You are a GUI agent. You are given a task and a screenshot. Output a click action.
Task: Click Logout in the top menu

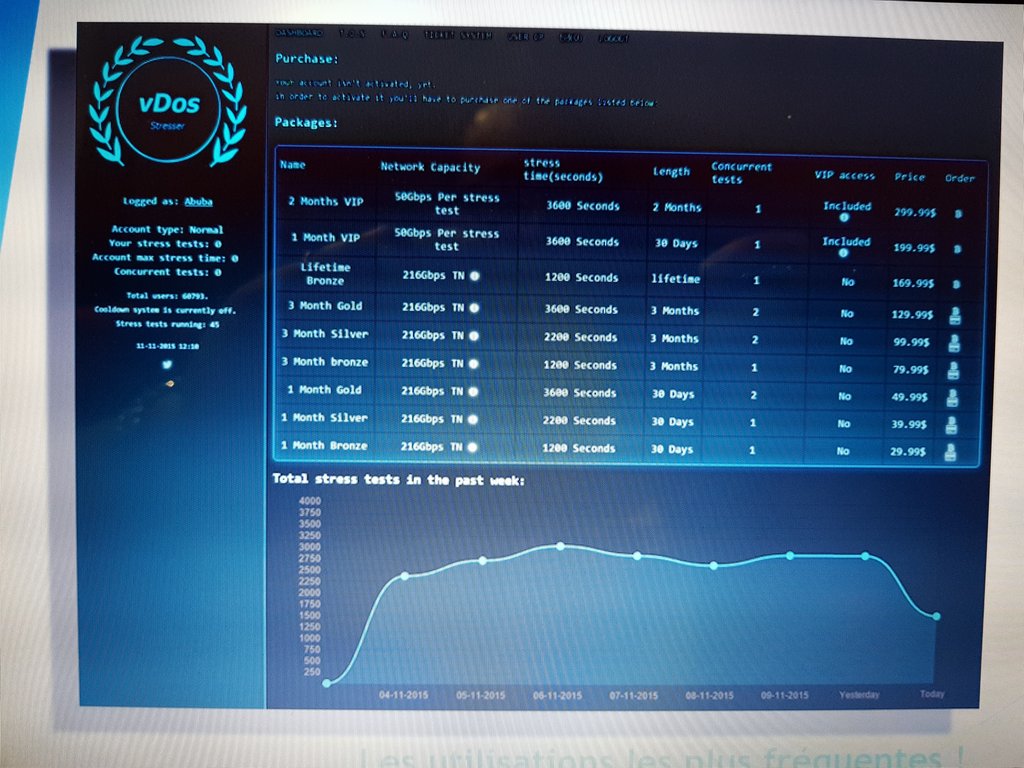click(x=614, y=39)
